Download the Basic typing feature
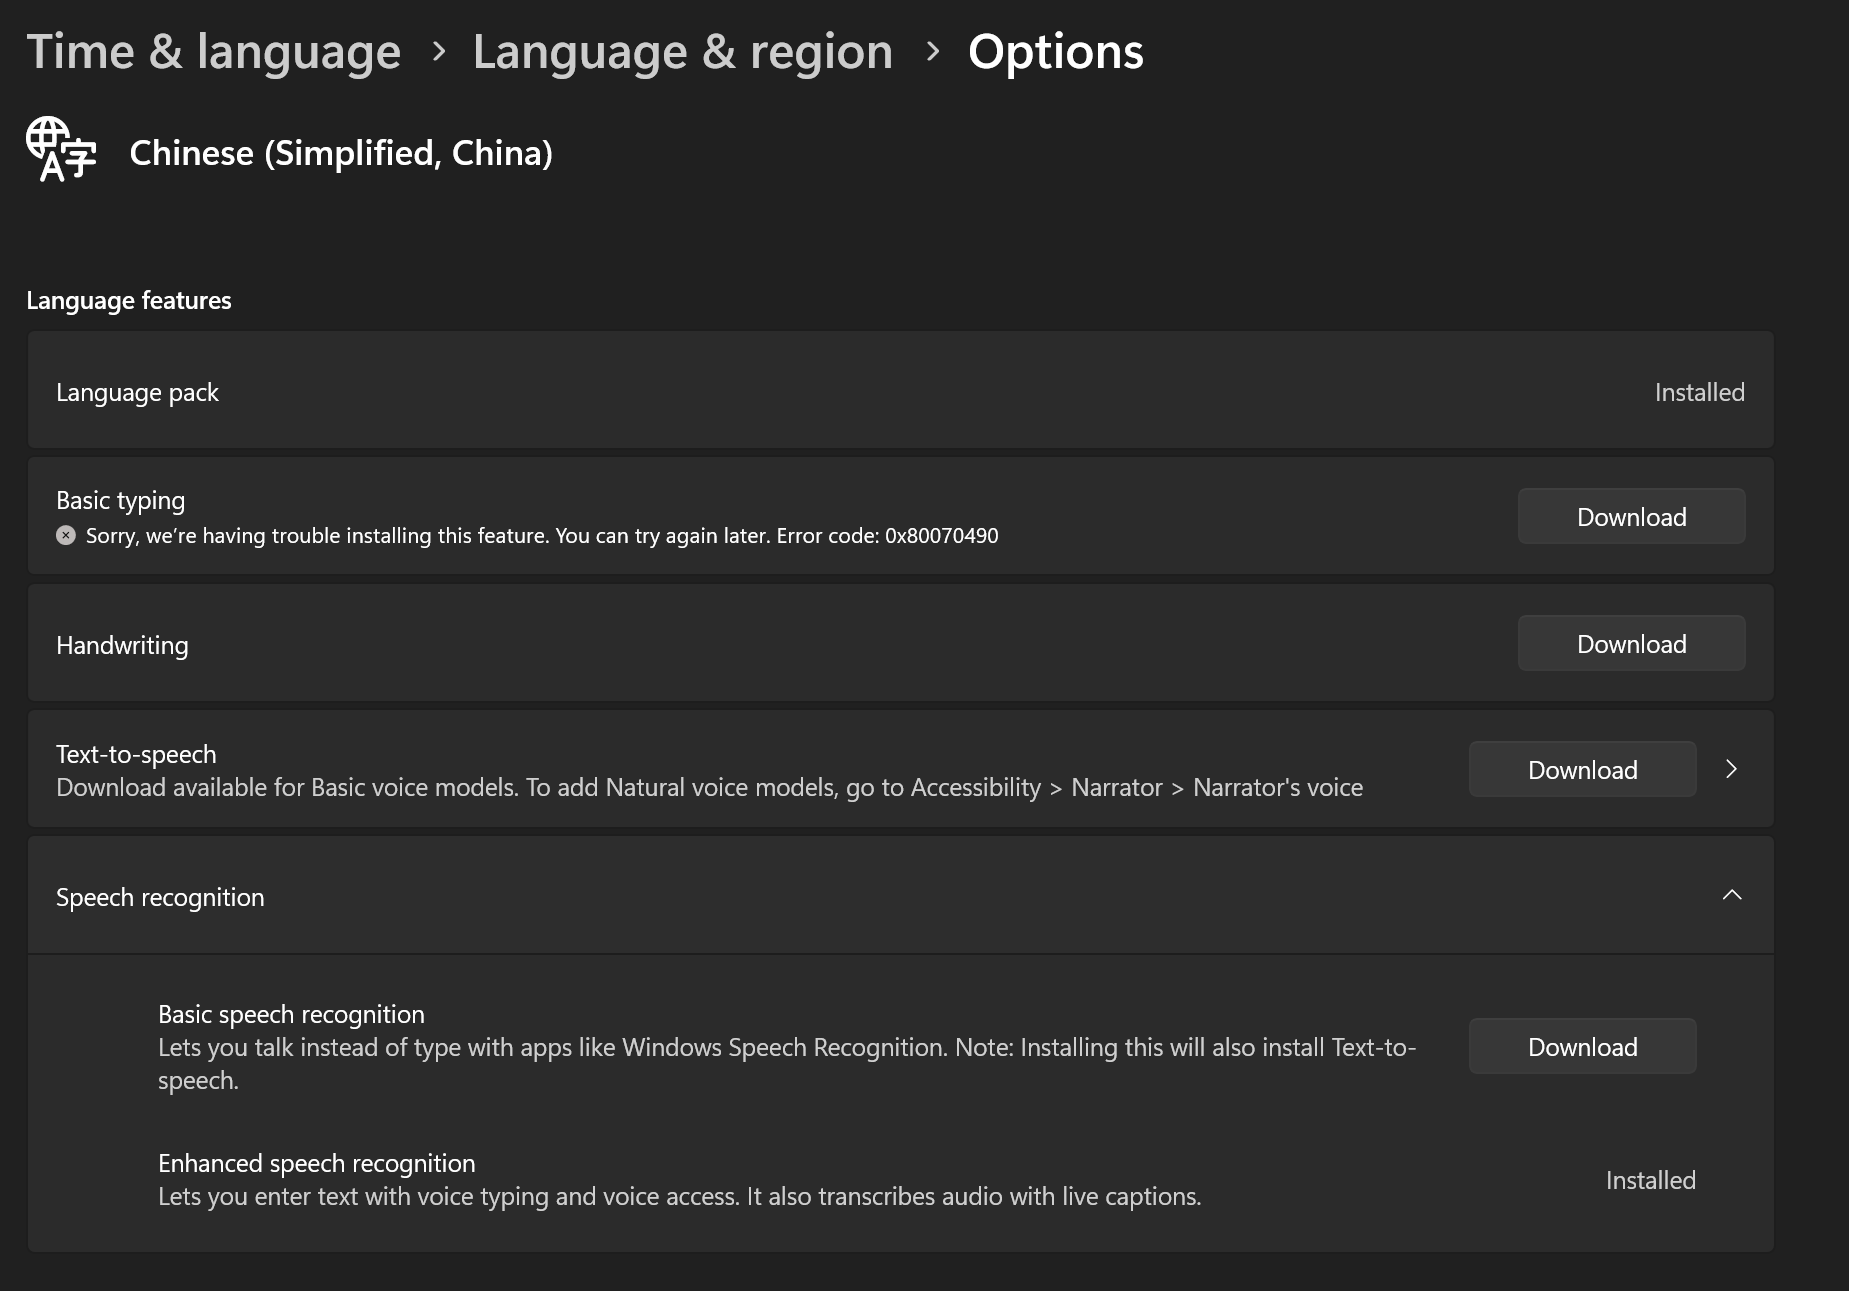1849x1291 pixels. click(1631, 517)
